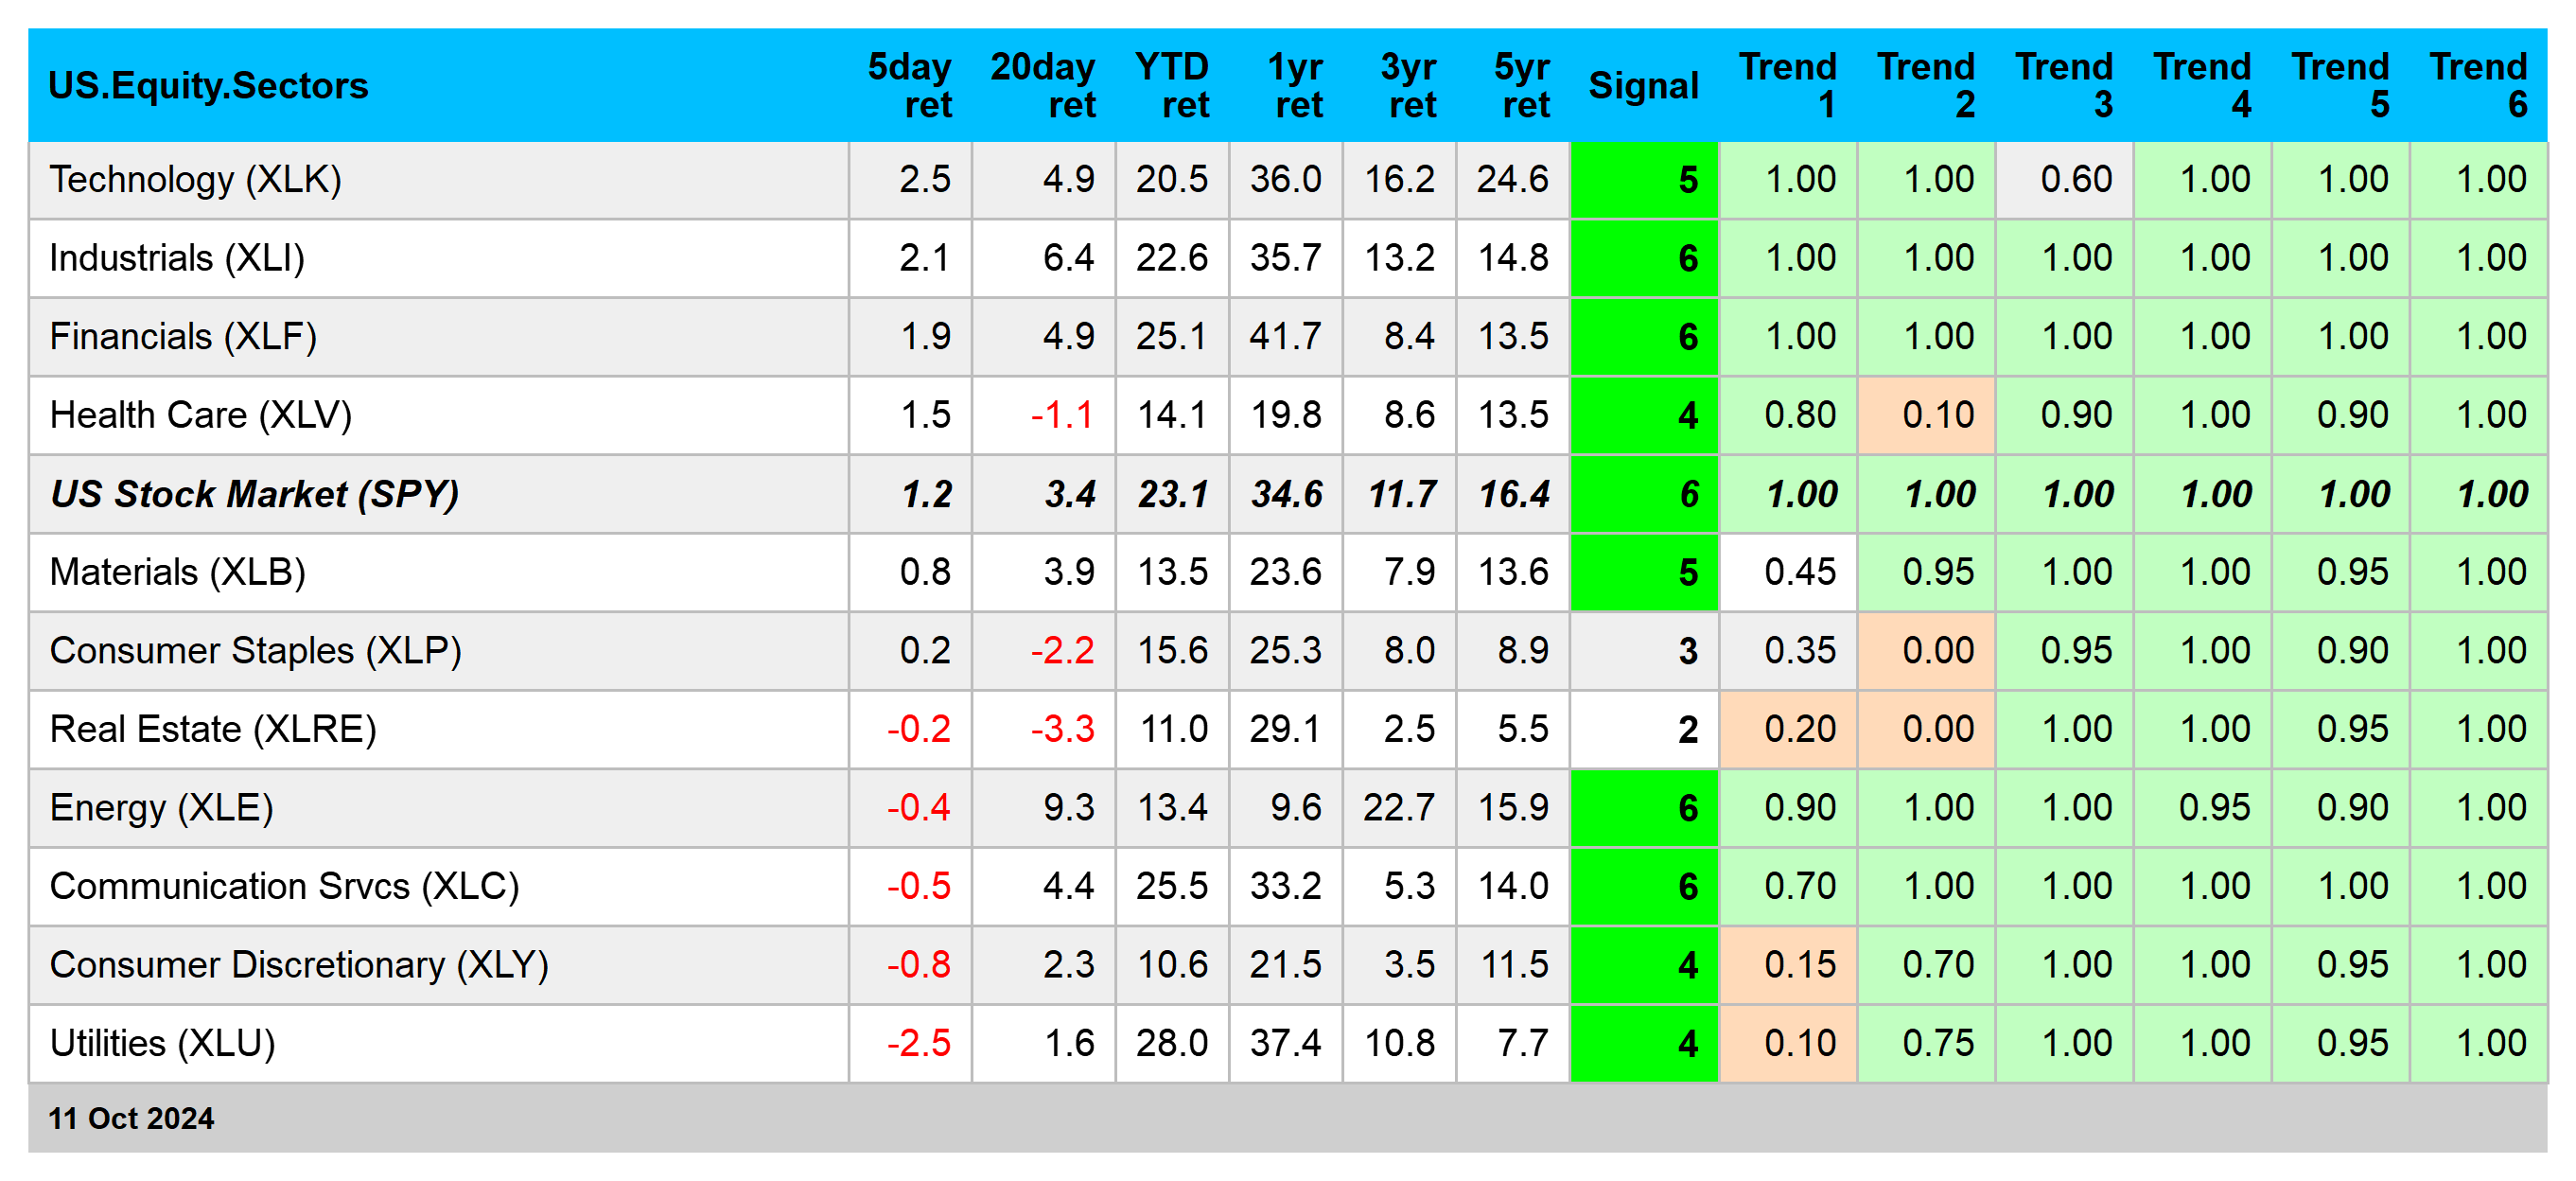Image resolution: width=2576 pixels, height=1181 pixels.
Task: Click the Trend 1 column header
Action: 1788,86
